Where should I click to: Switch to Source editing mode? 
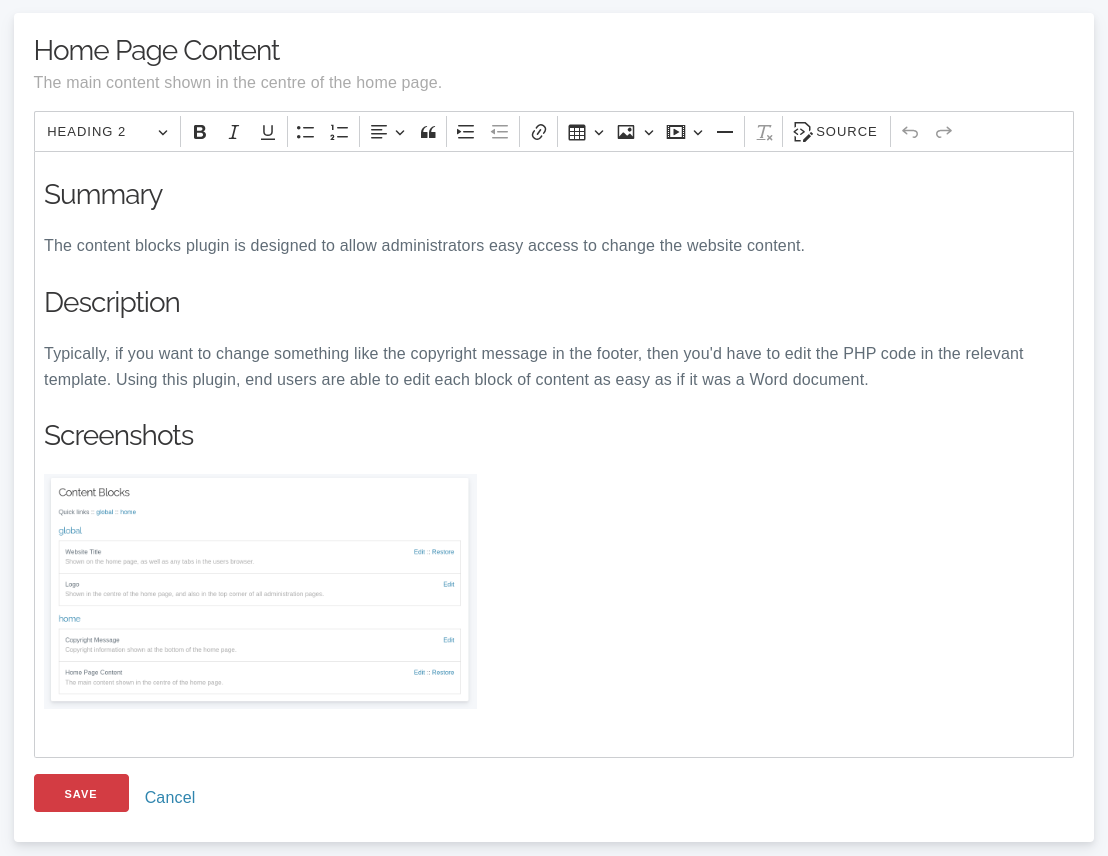[836, 132]
